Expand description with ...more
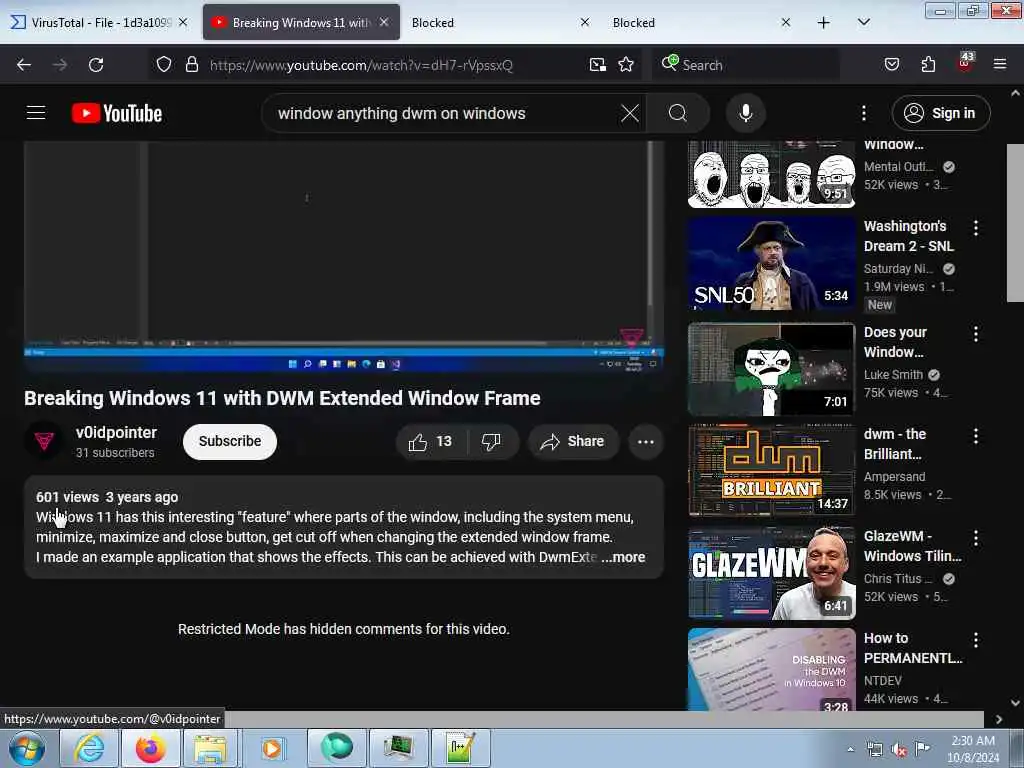The image size is (1024, 768). click(x=623, y=557)
